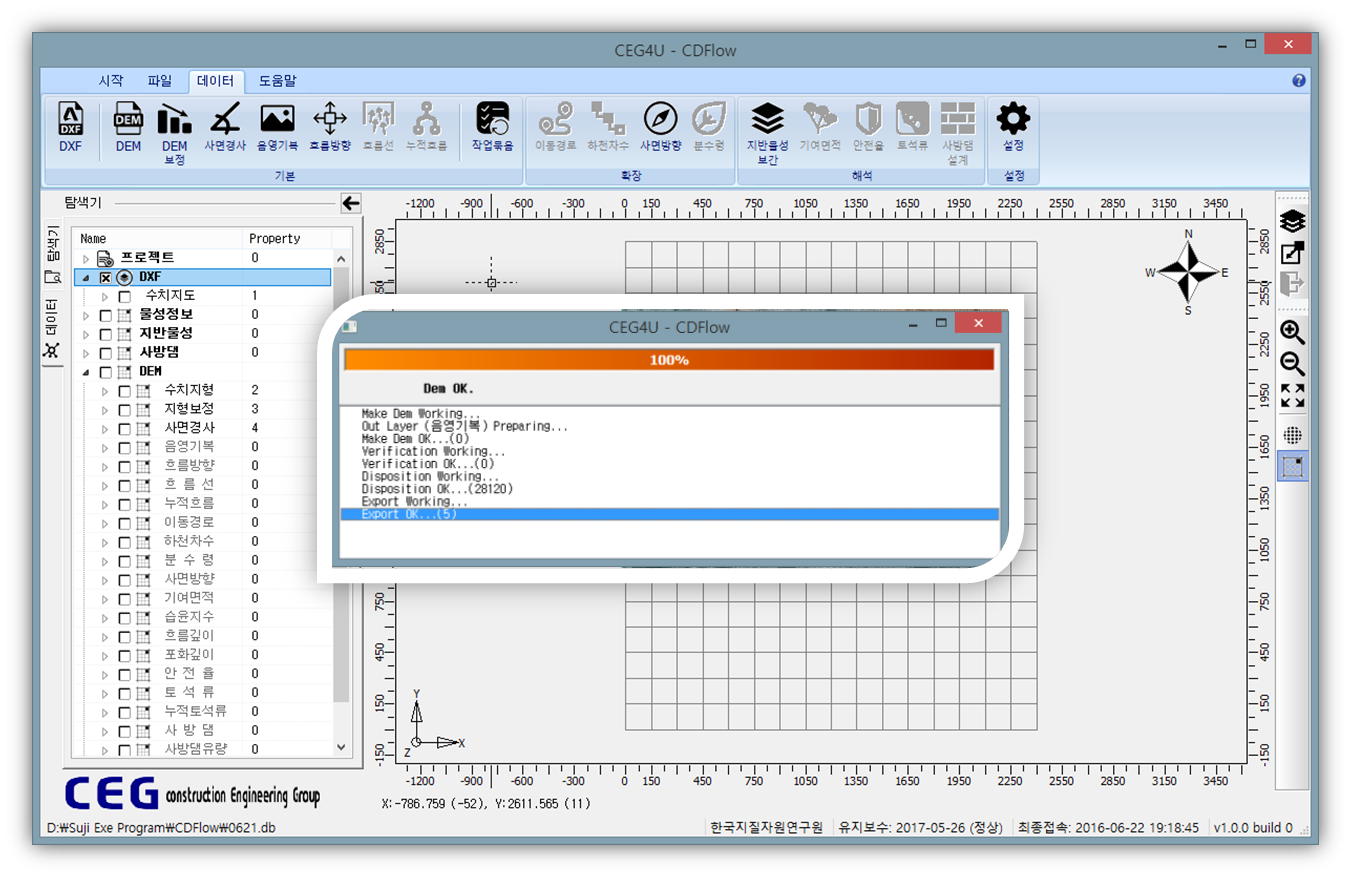Check the 사면경사 checkbox in tree
Screen dimensions: 1351x877
pos(124,428)
